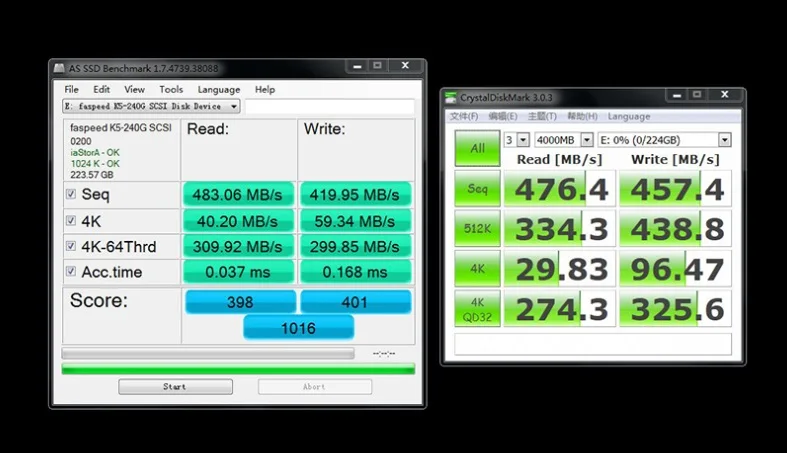Screen dimensions: 787x453
Task: Click the 4K read result 40.20 MB/s
Action: 238,221
